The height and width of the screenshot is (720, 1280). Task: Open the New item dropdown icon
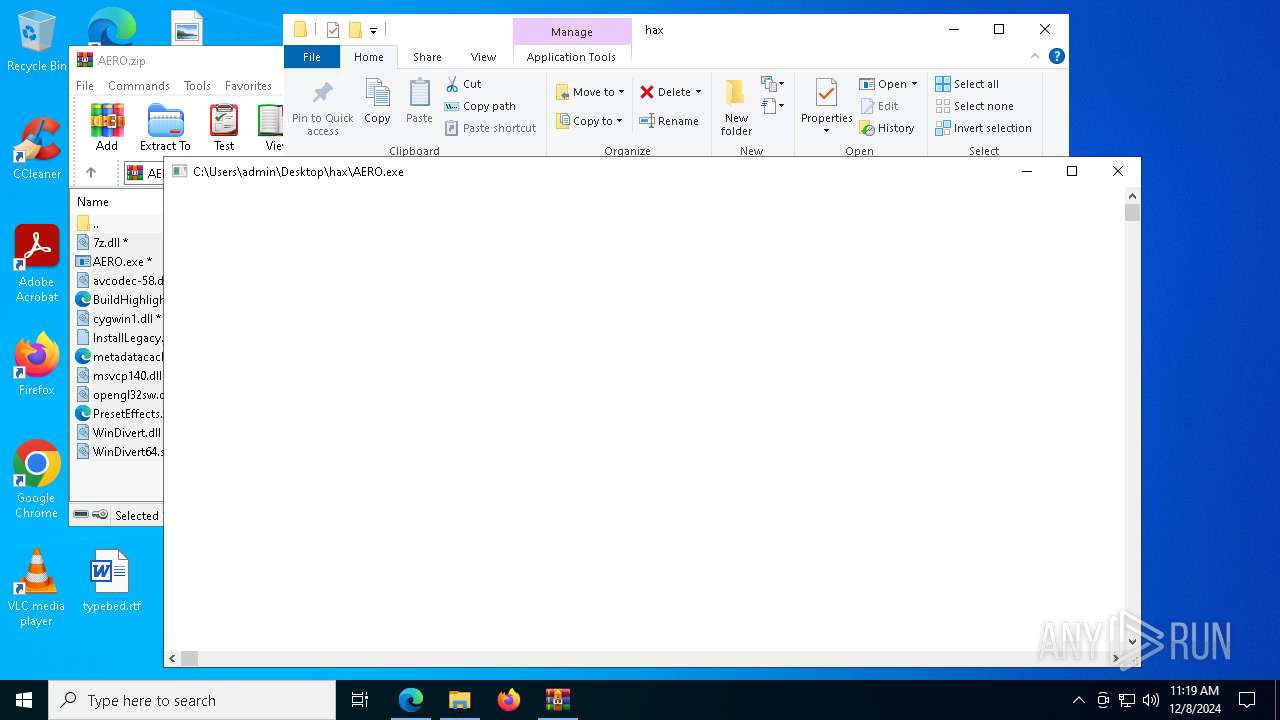pyautogui.click(x=772, y=84)
